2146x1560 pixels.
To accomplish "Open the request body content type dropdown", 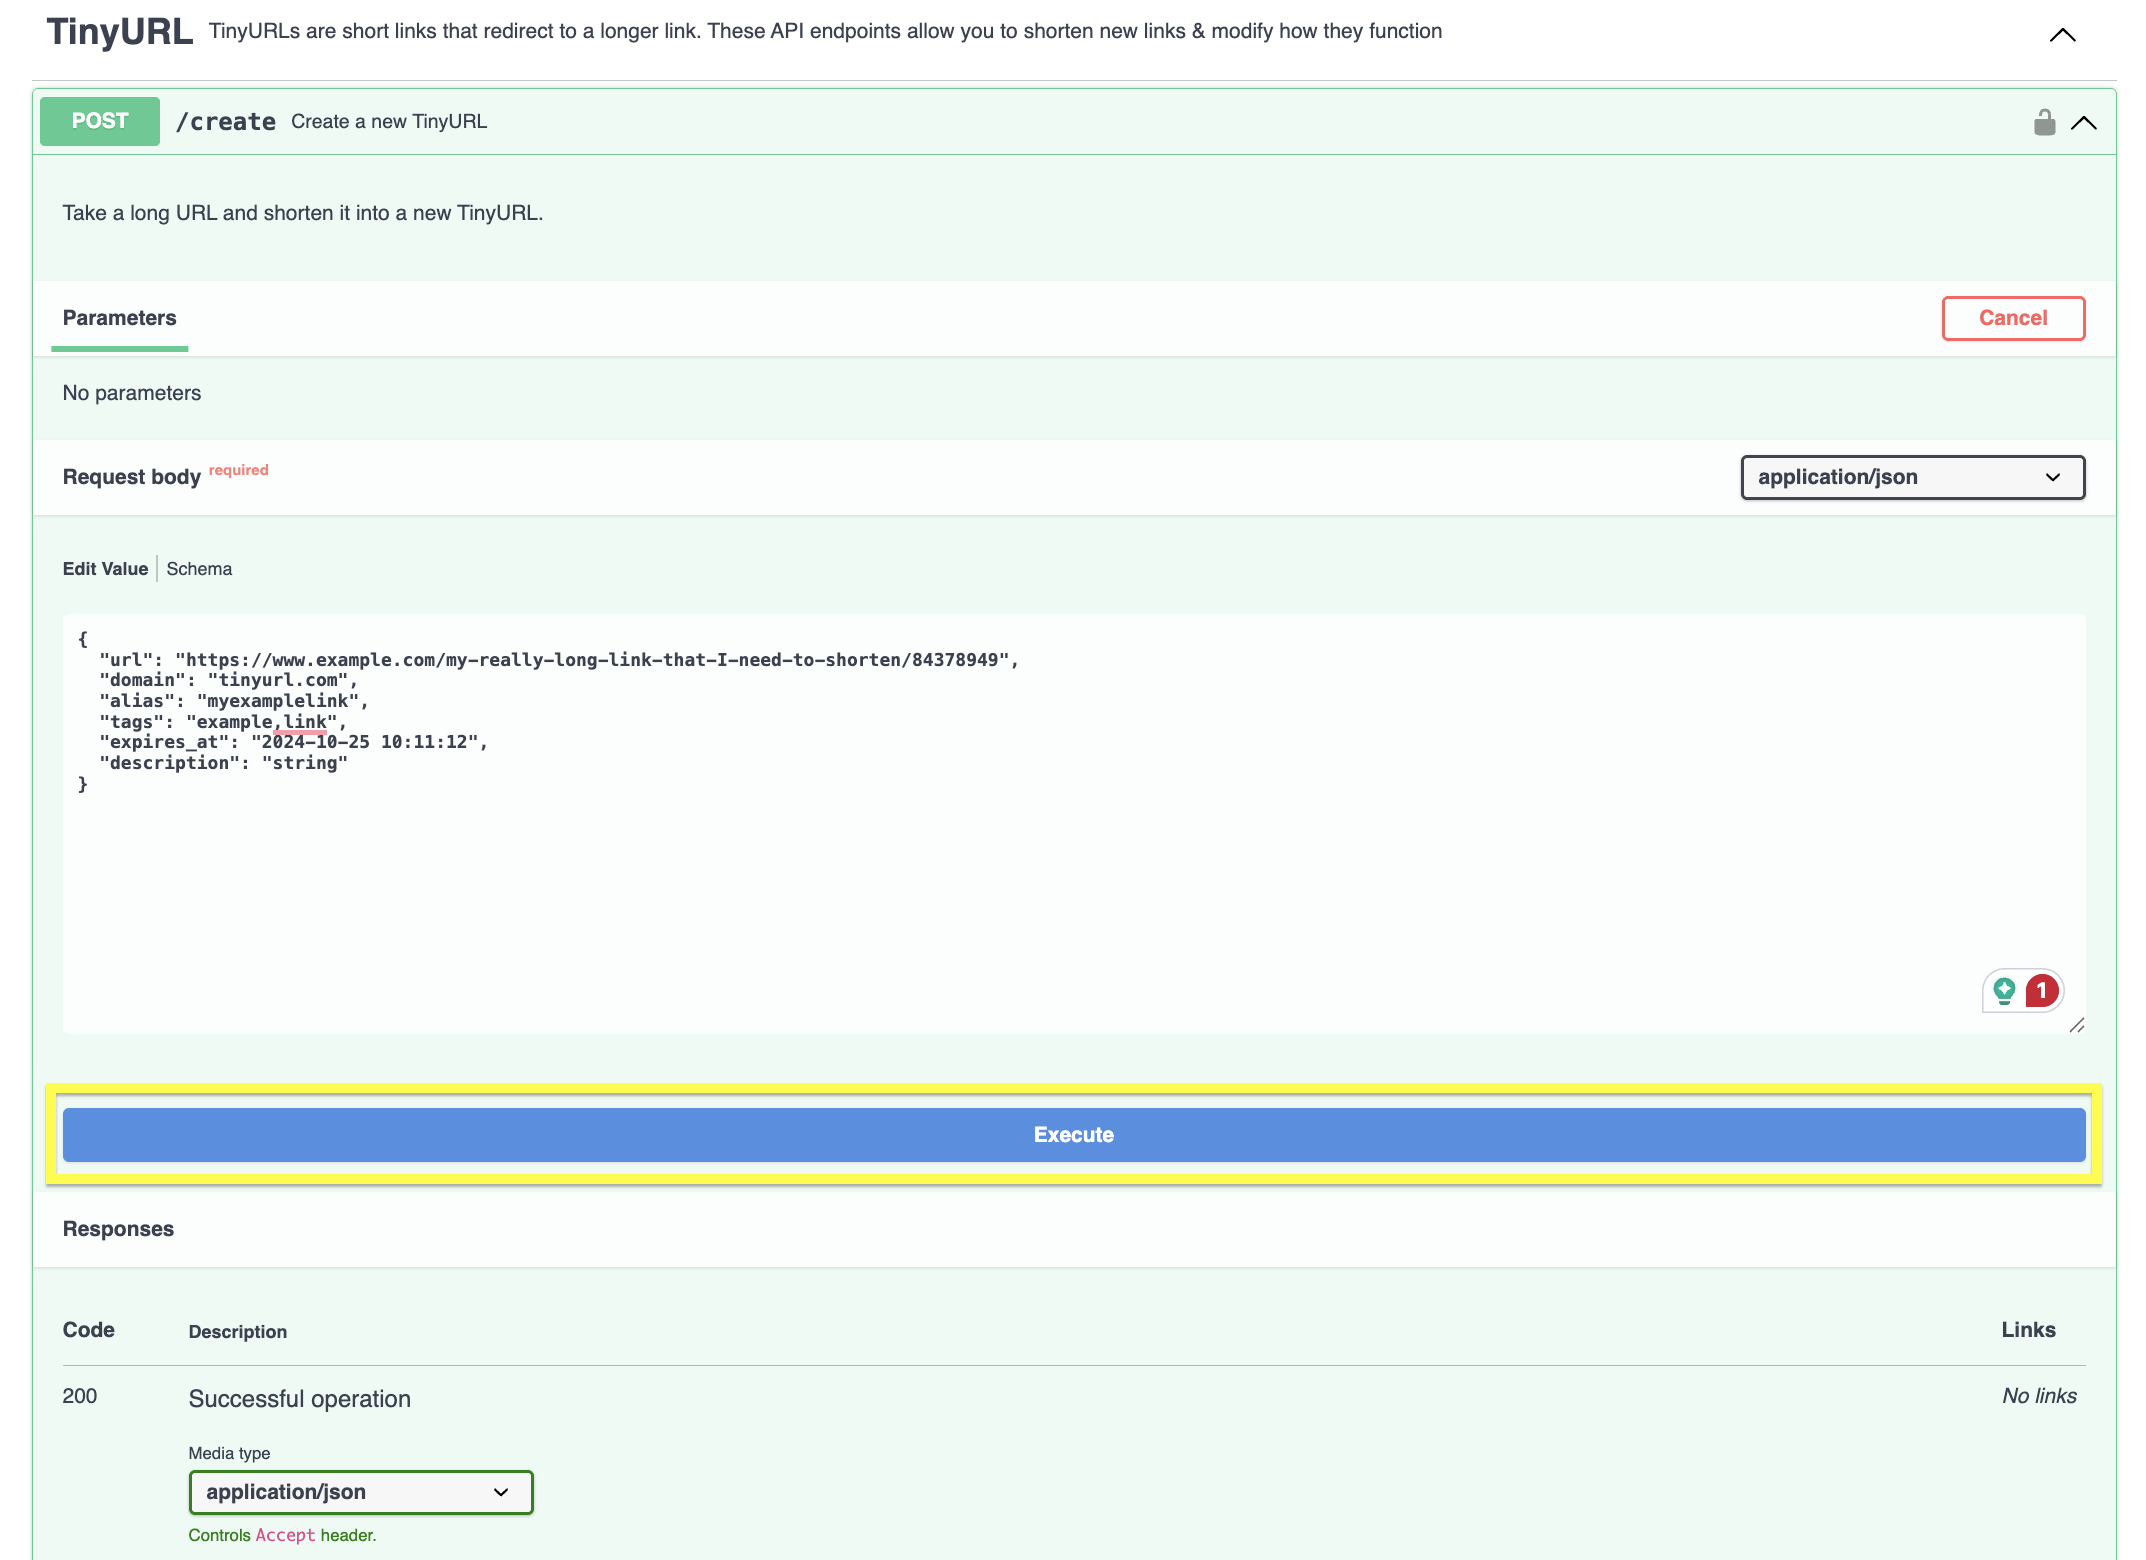I will pos(1912,477).
